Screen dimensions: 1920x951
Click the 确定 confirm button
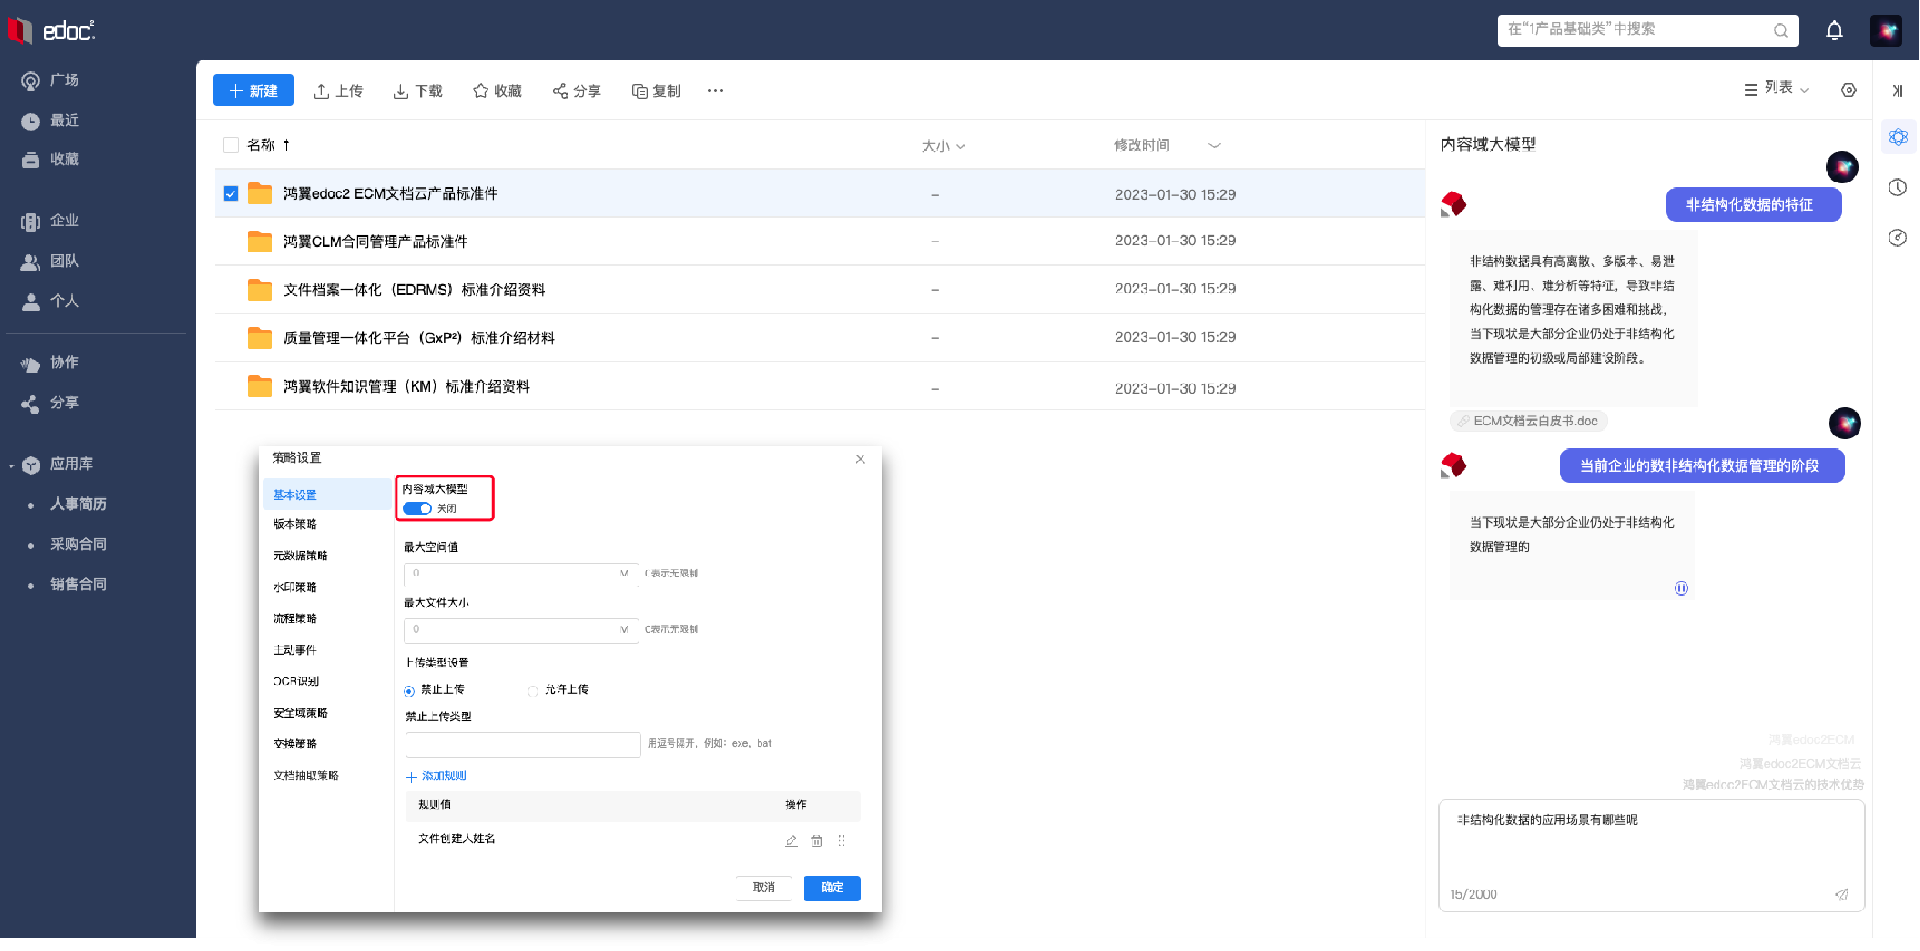832,888
